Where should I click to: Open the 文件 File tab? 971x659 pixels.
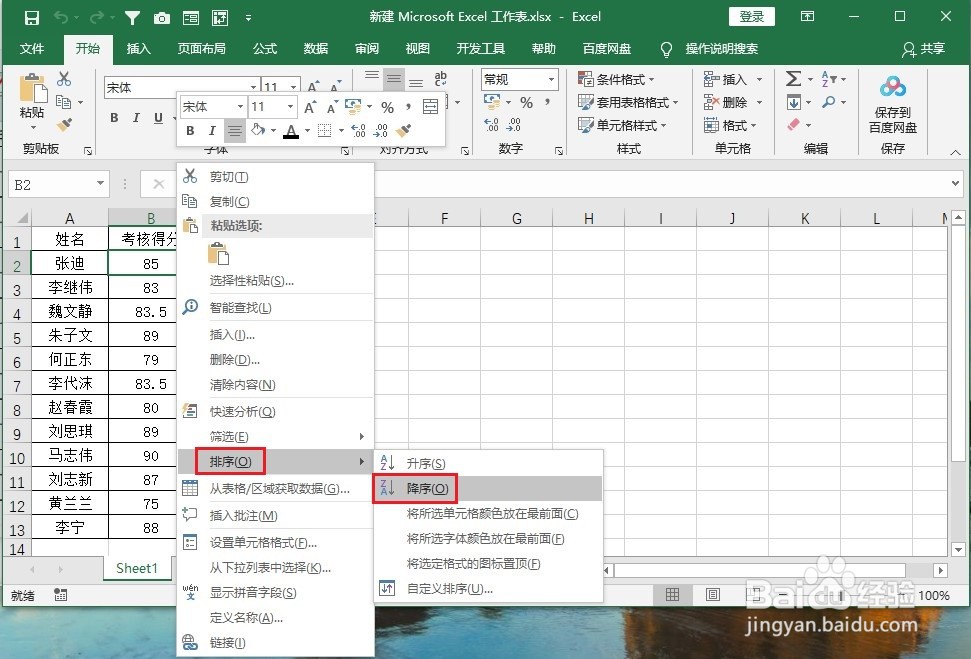[x=32, y=49]
